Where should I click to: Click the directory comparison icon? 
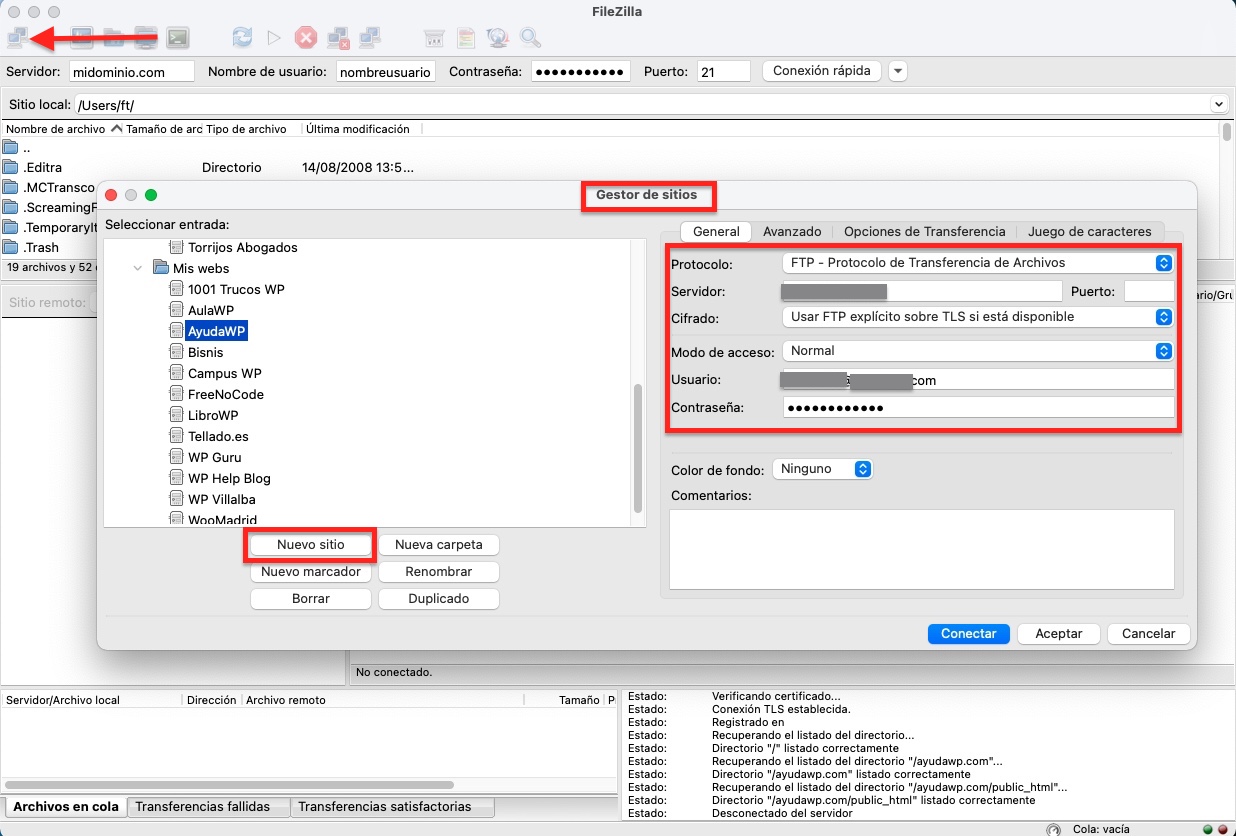(x=465, y=37)
